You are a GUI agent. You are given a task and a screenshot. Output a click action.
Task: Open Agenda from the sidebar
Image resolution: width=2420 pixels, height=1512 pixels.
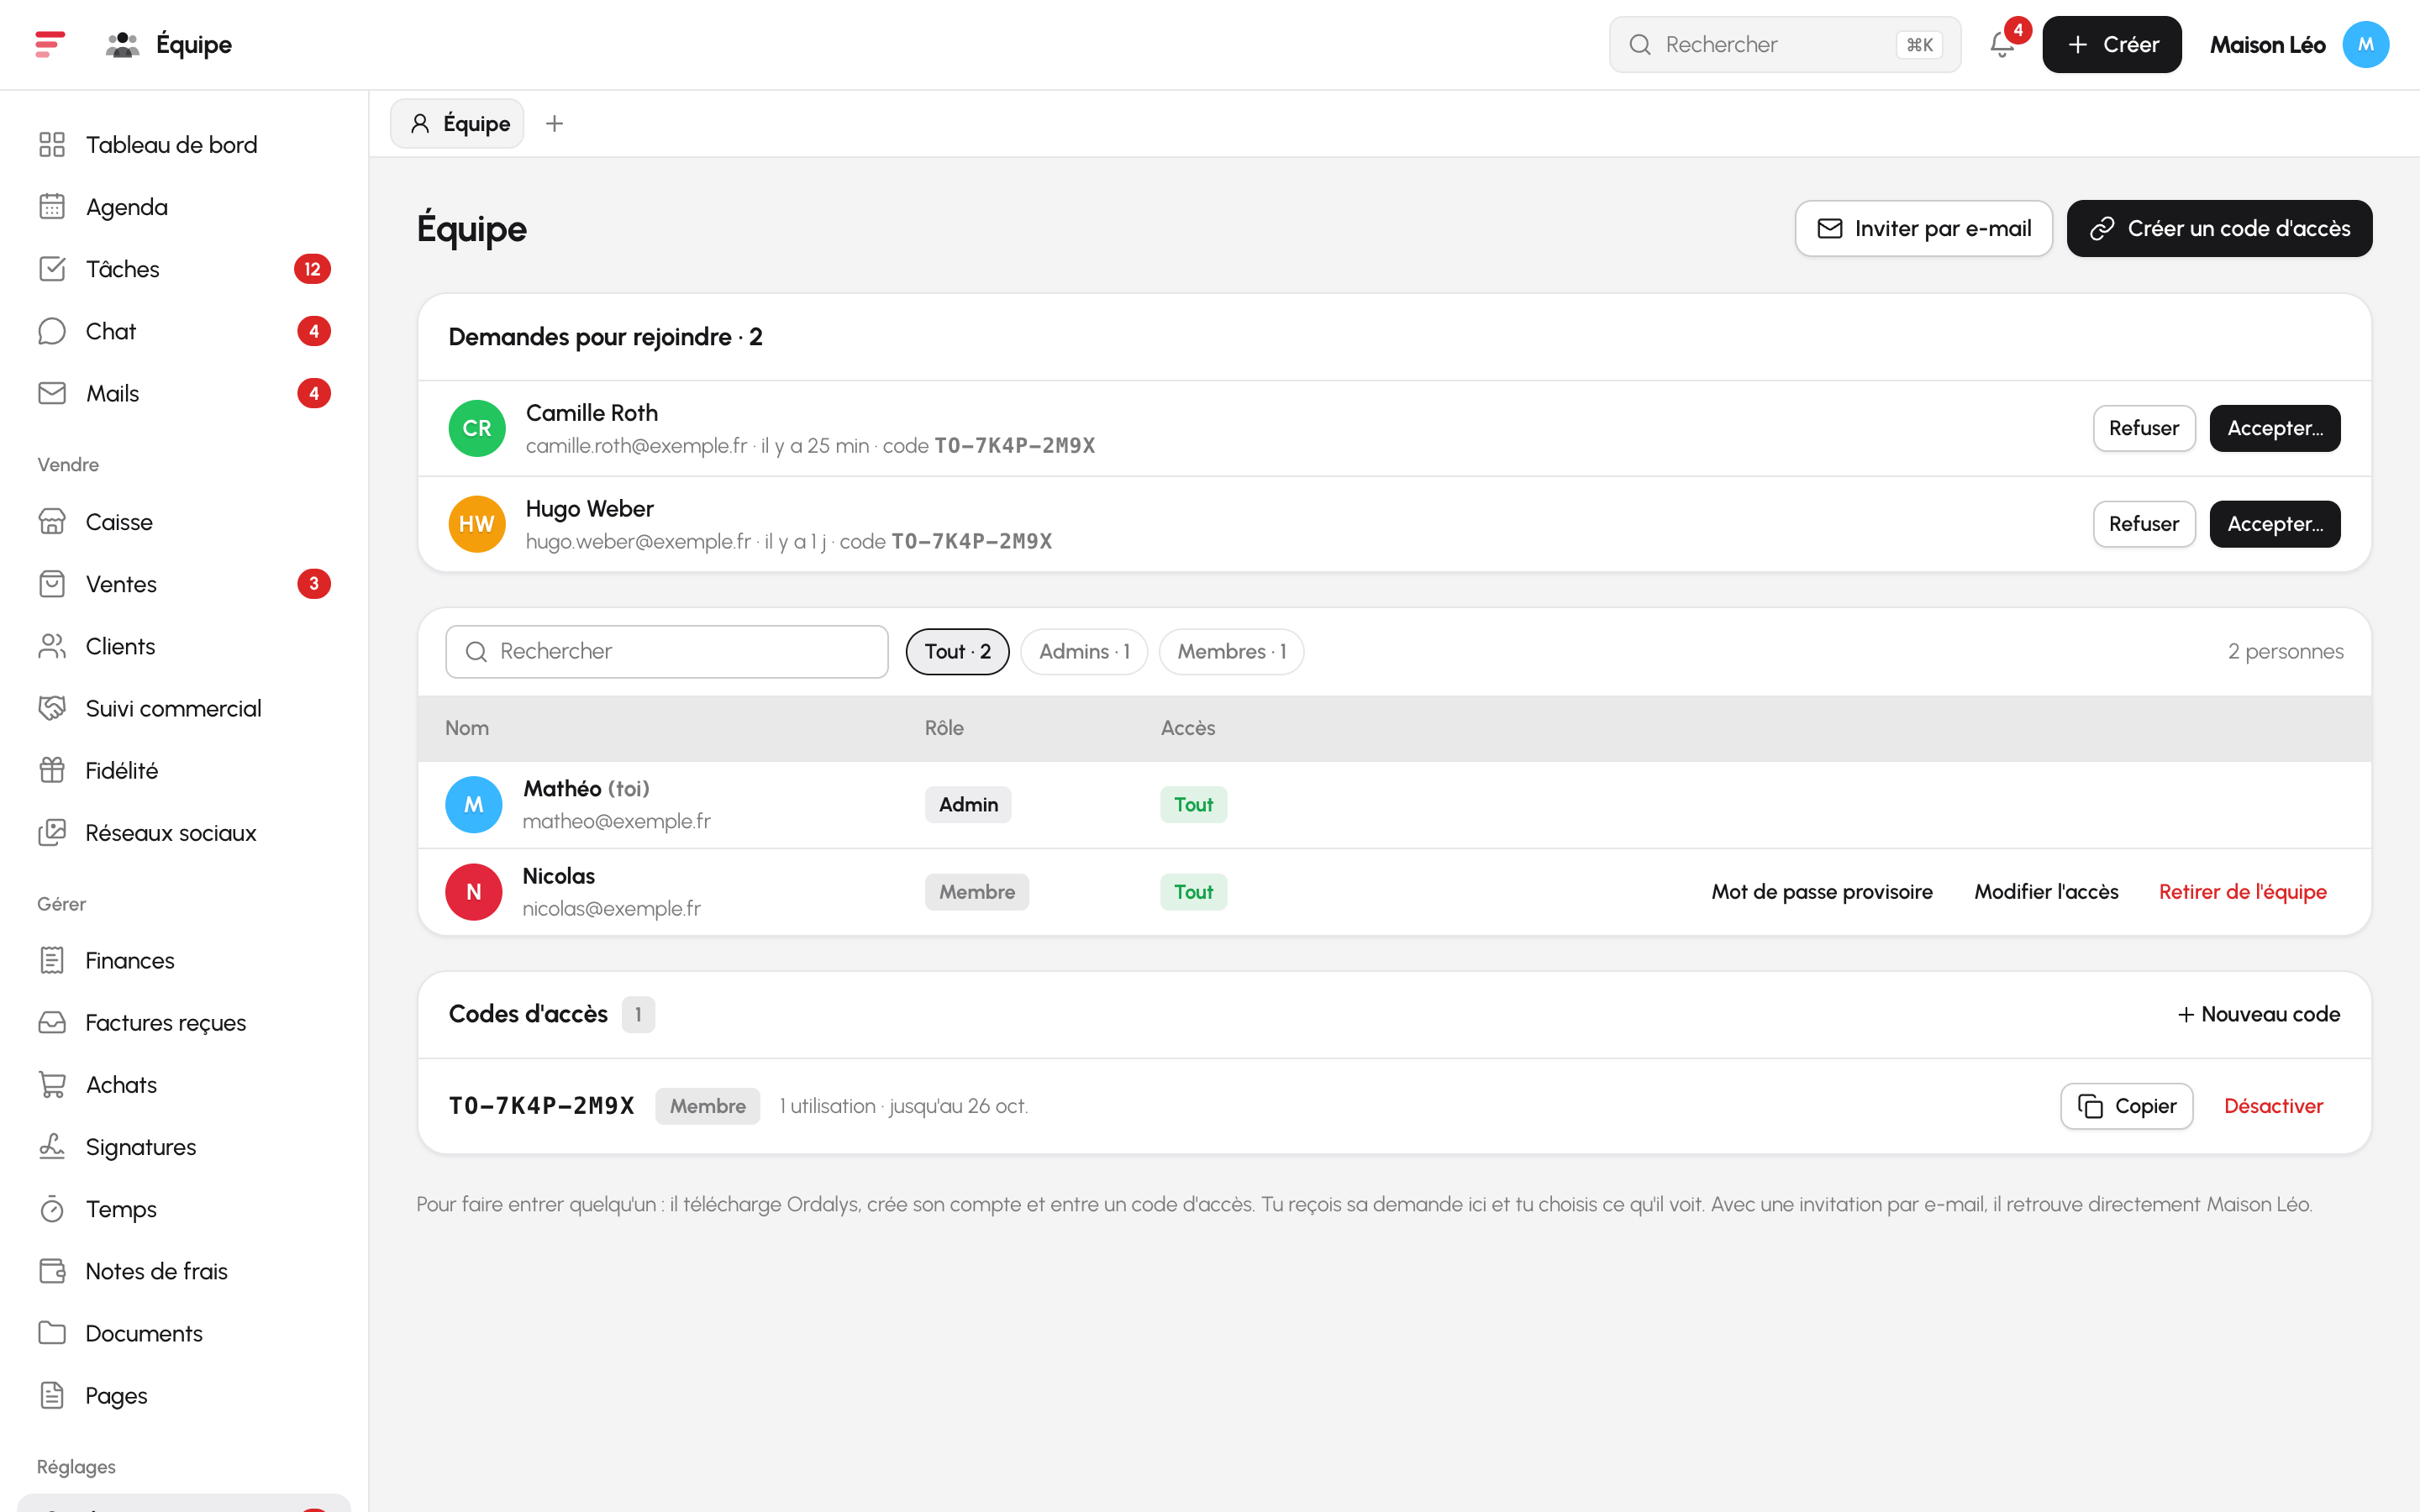(184, 207)
